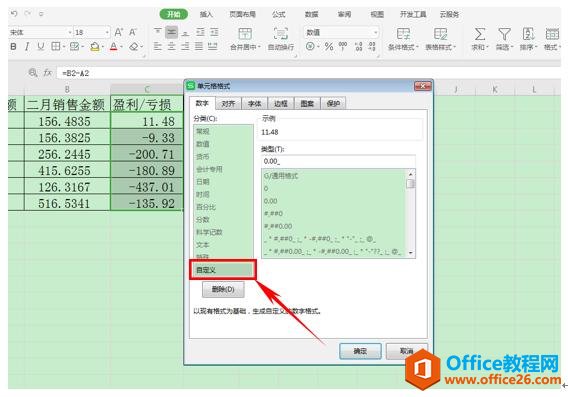Open the 视图 (View) ribbon tab
568x397 pixels.
pos(377,14)
